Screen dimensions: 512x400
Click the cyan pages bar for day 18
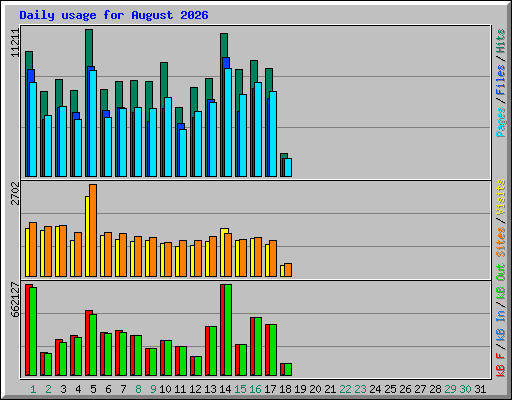pos(288,167)
